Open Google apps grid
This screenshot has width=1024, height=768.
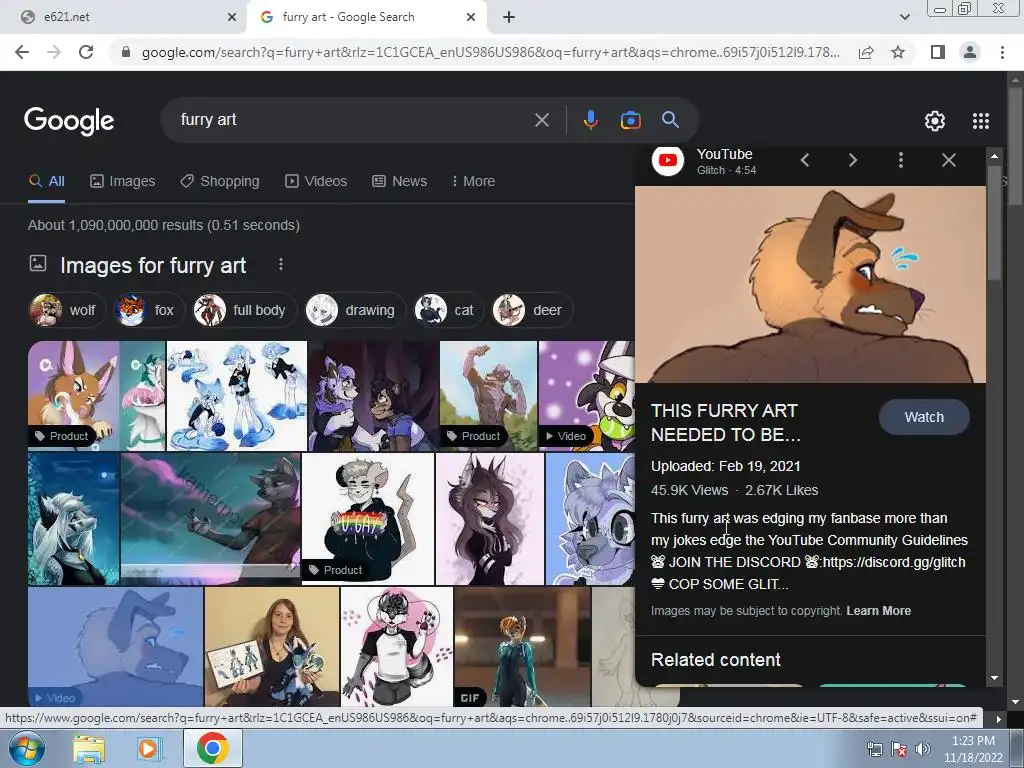(980, 121)
